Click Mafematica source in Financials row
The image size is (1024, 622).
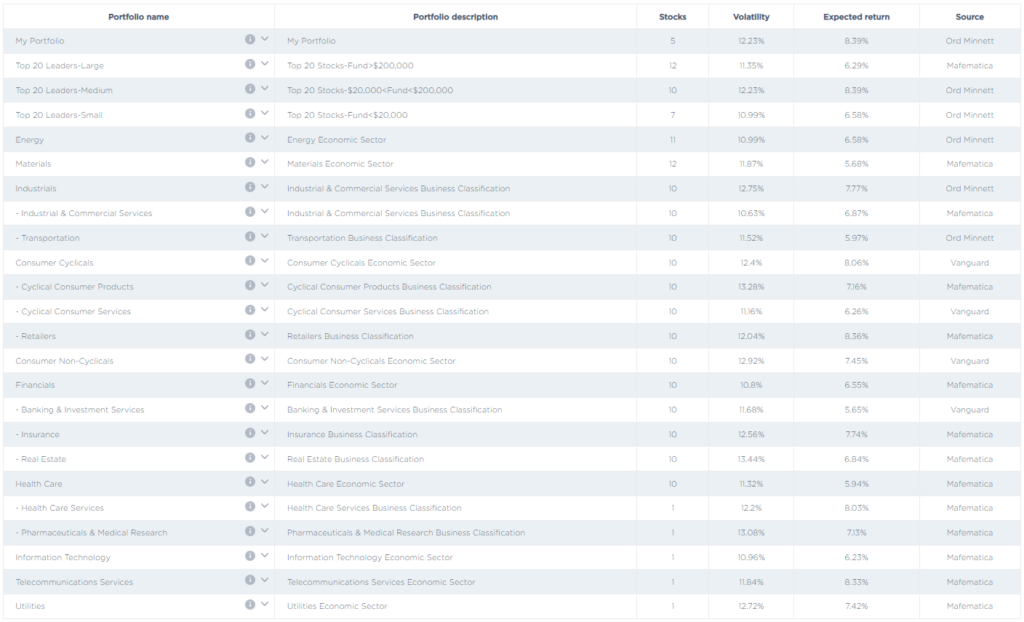pyautogui.click(x=969, y=385)
